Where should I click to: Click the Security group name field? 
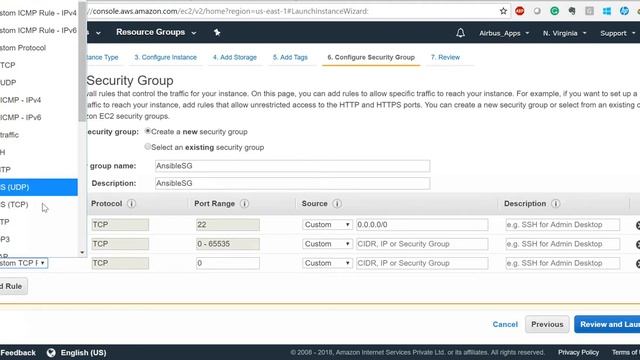292,166
